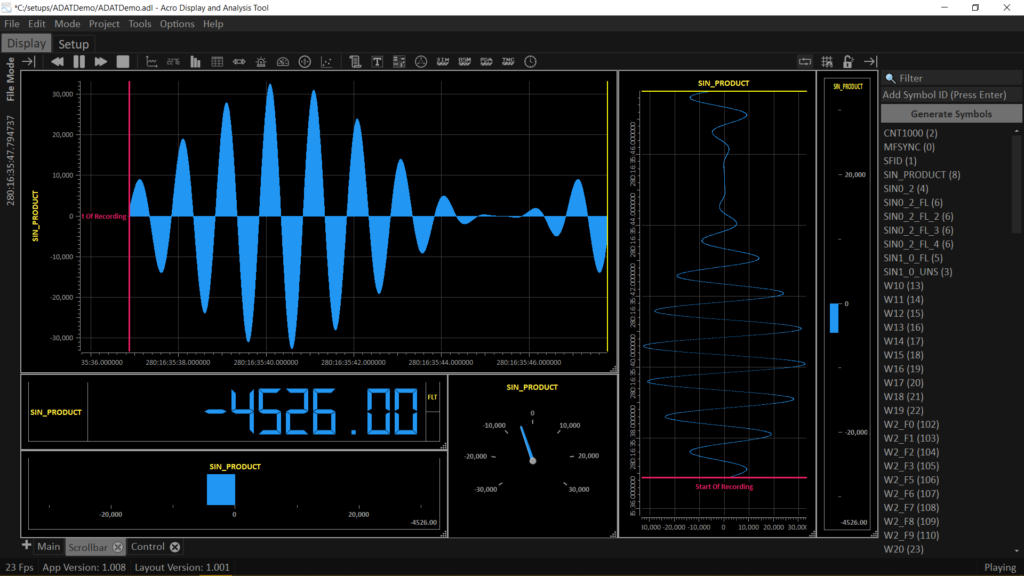1024x576 pixels.
Task: Add a gauge dial display widget
Action: tap(283, 62)
